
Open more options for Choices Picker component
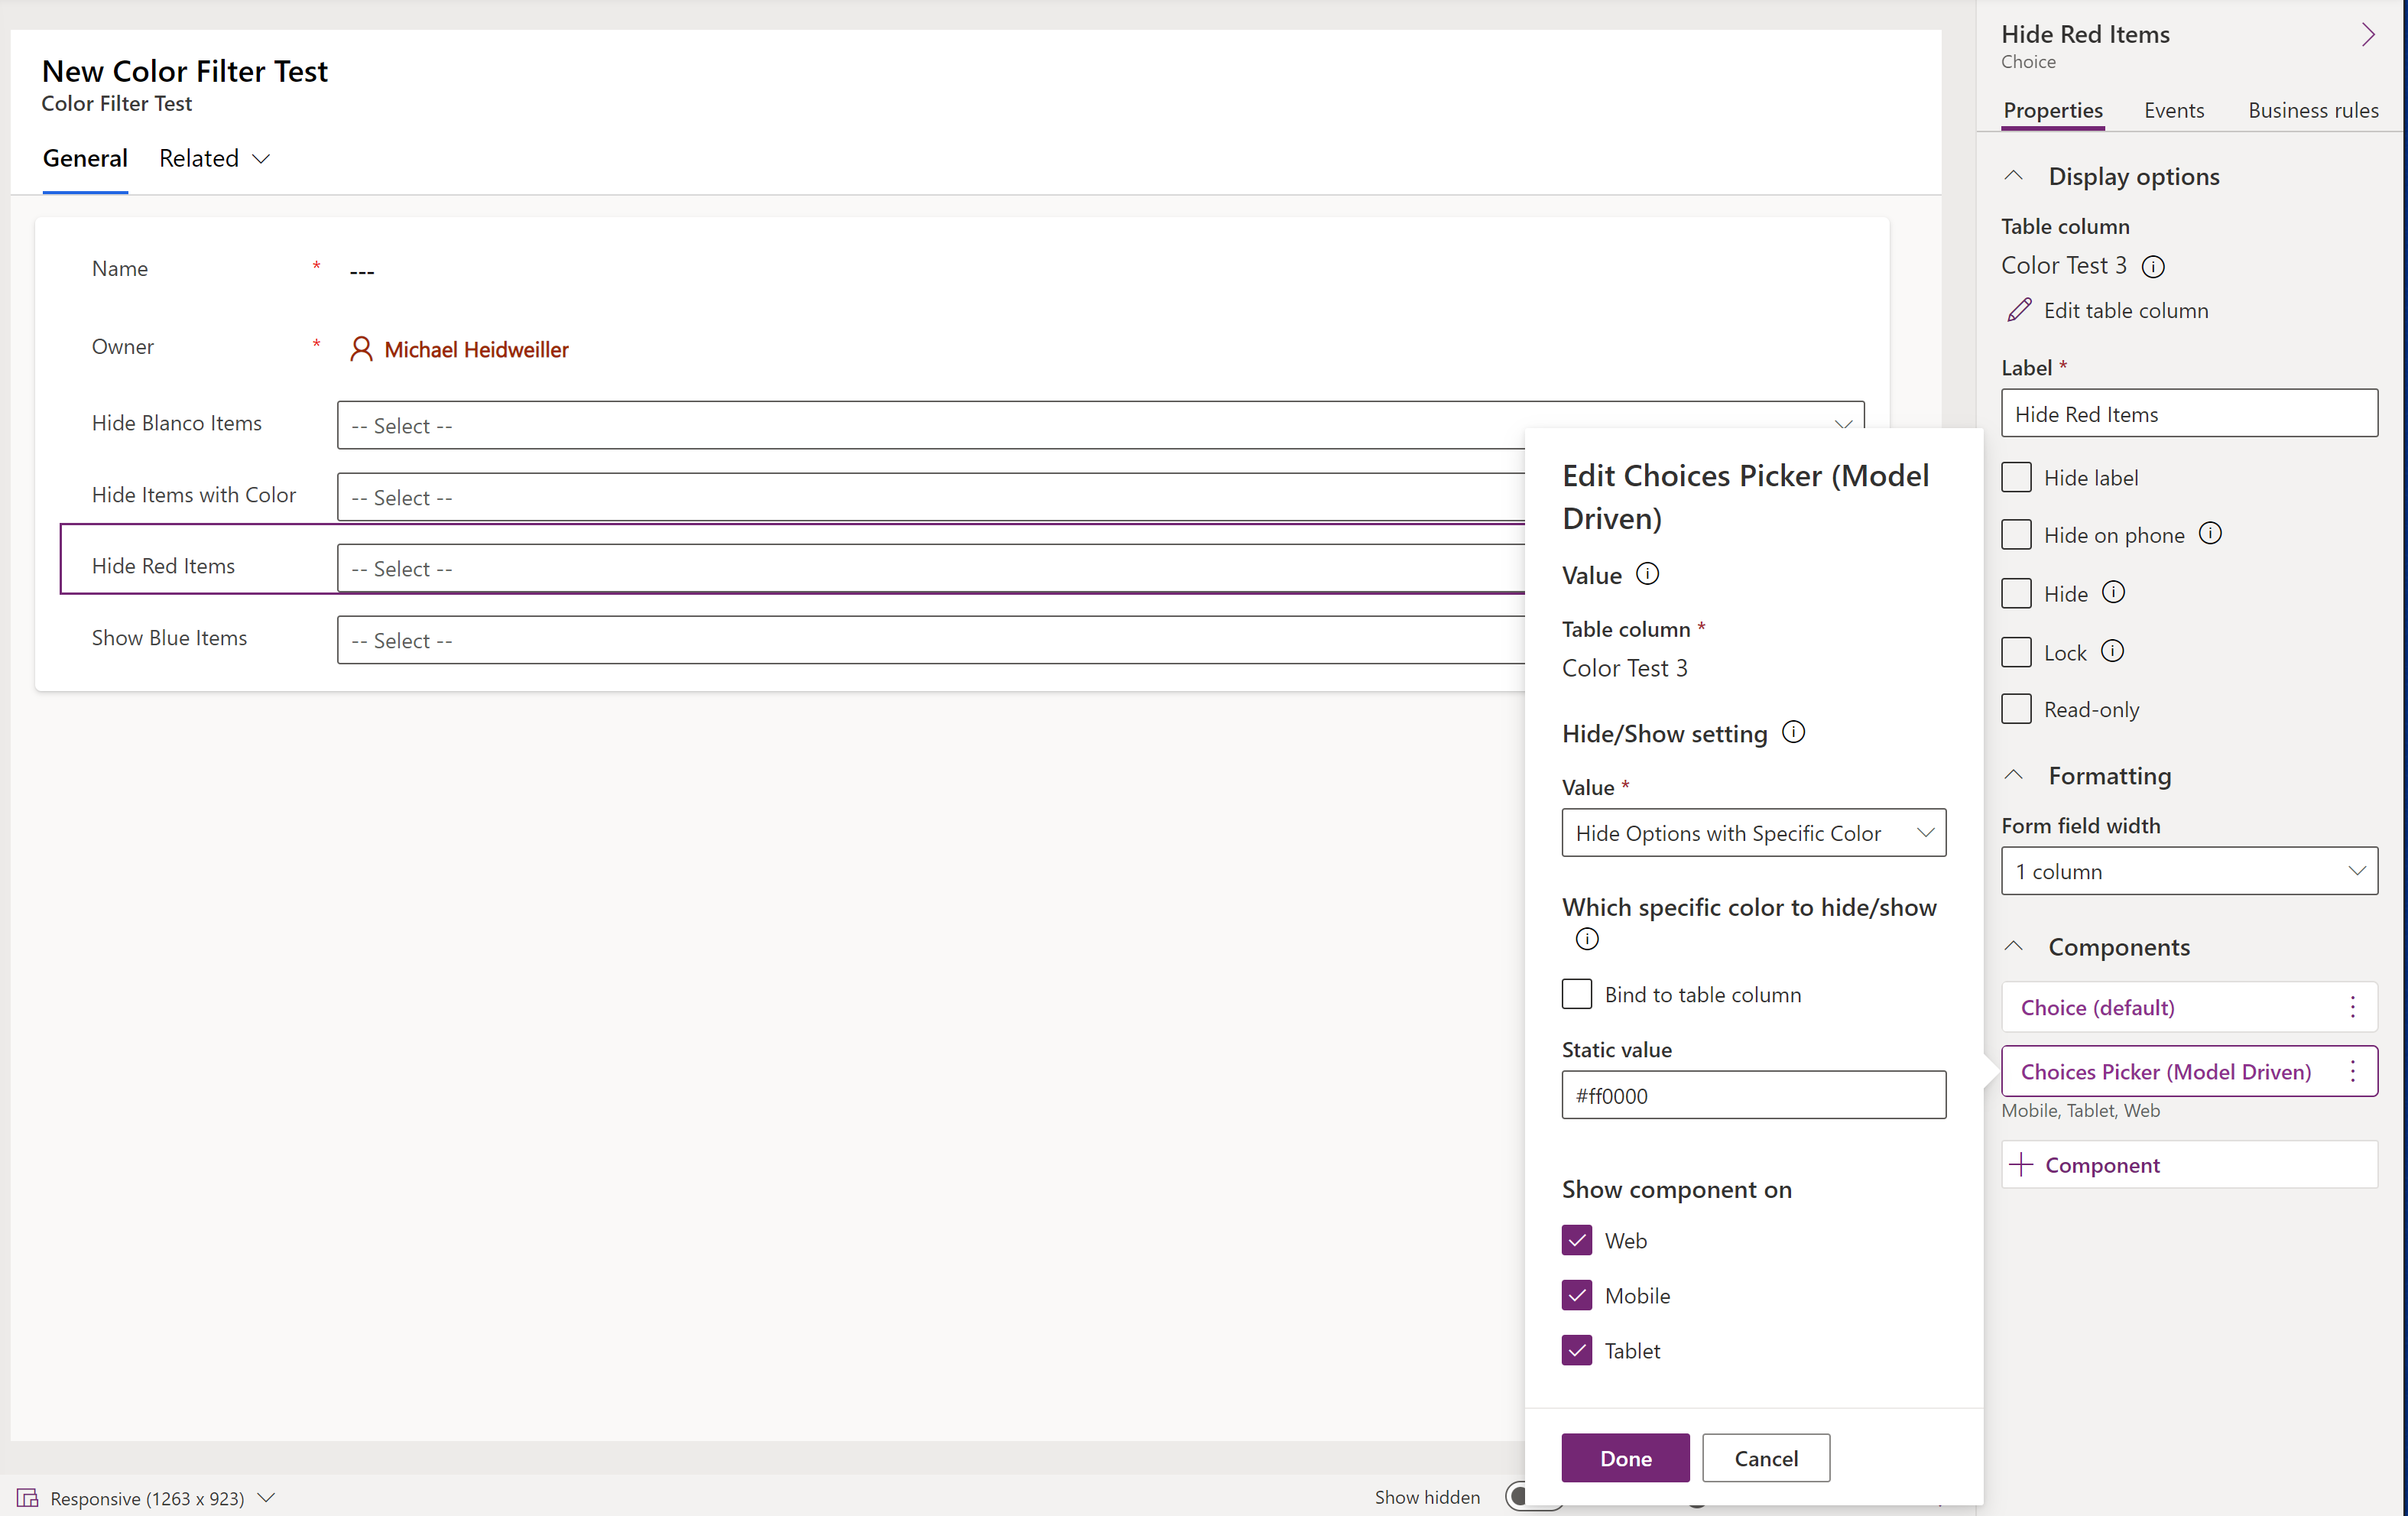[x=2353, y=1071]
